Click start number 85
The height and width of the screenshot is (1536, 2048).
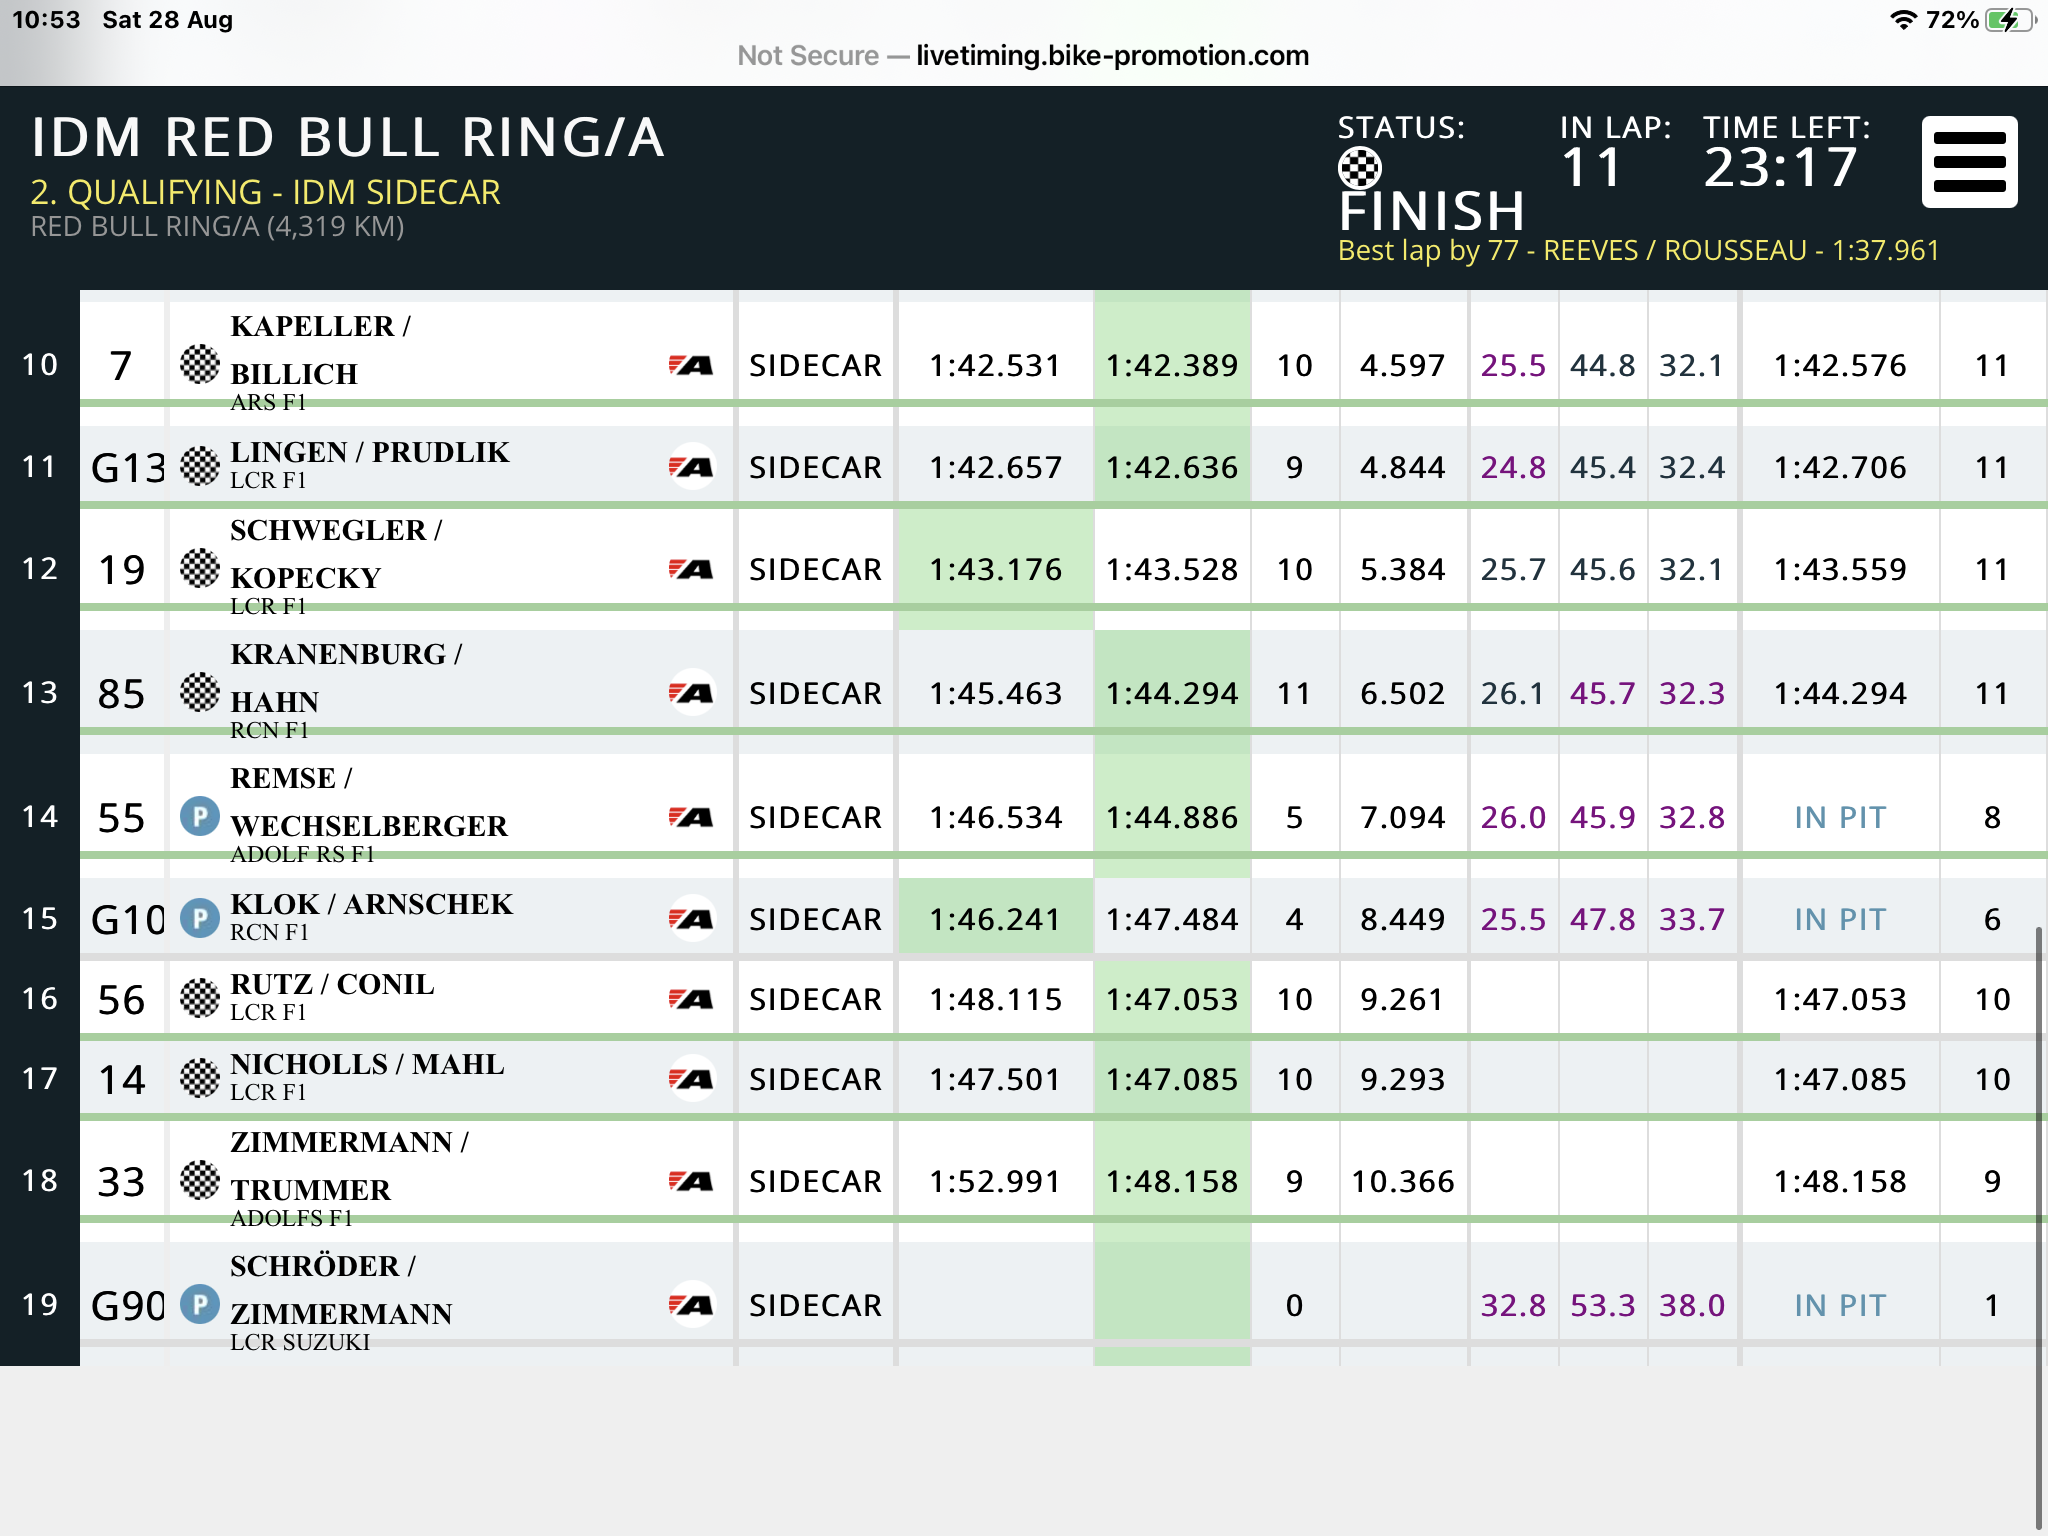click(121, 693)
